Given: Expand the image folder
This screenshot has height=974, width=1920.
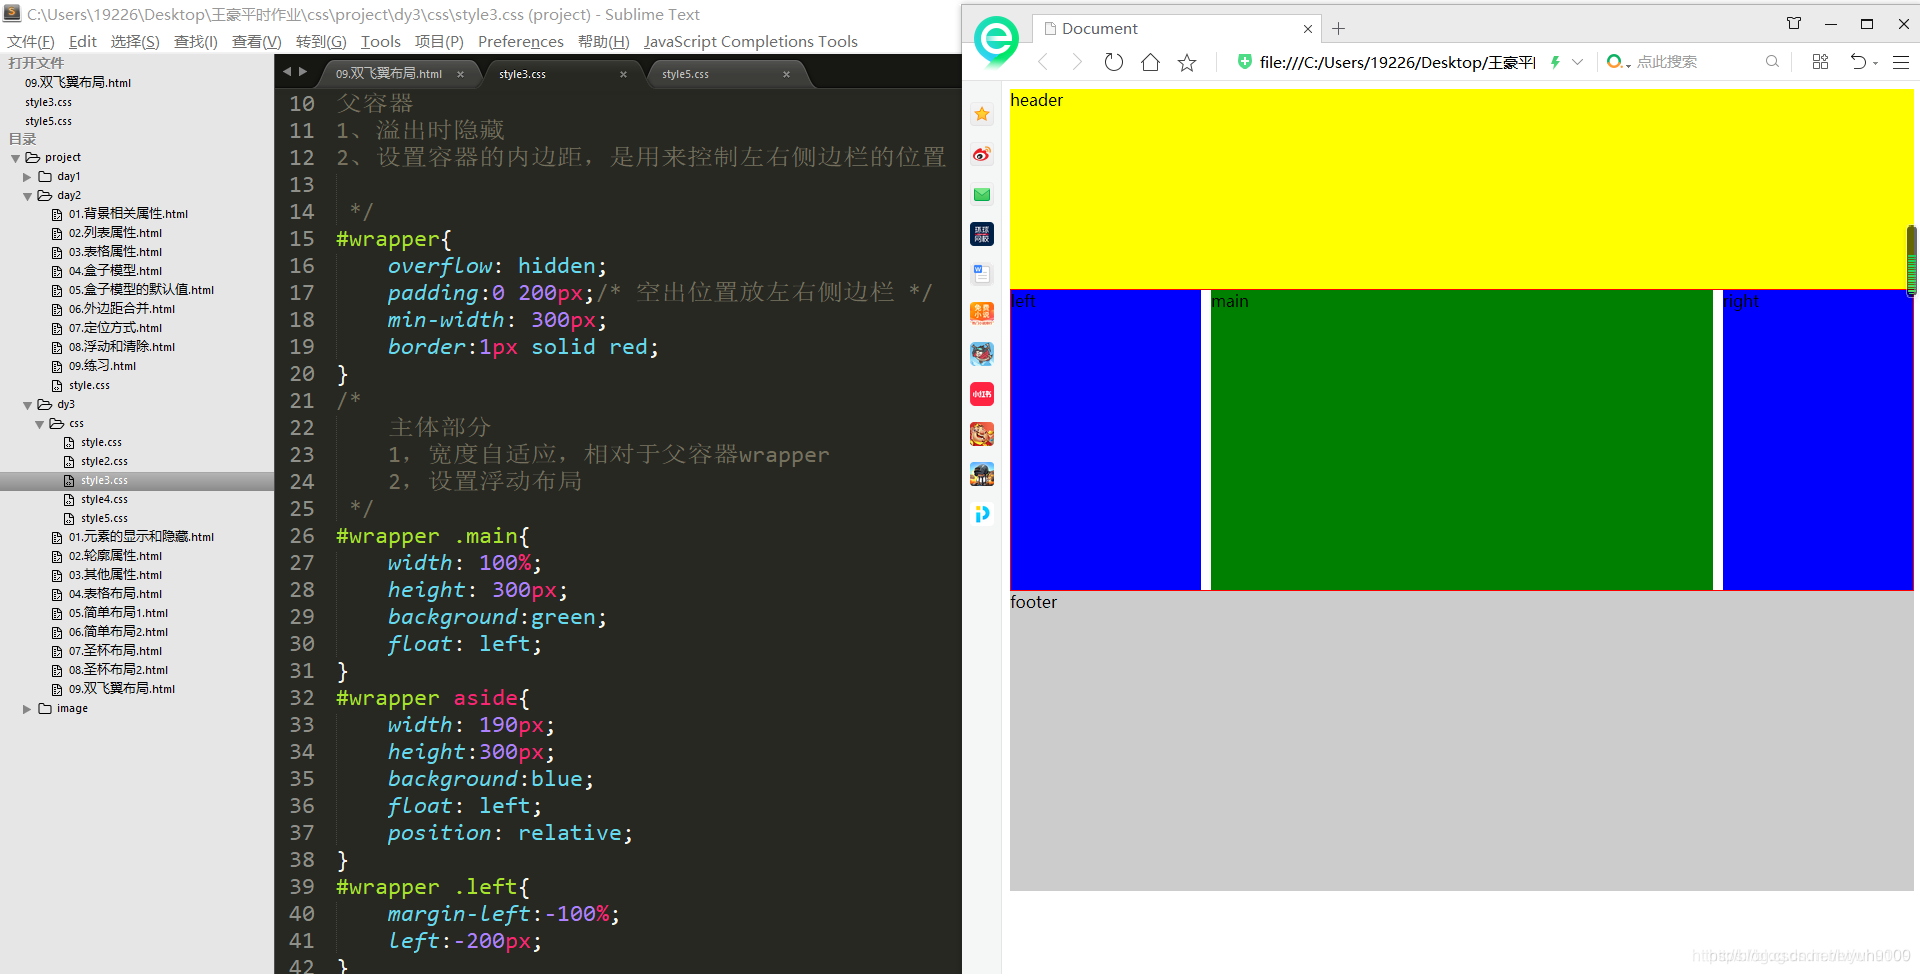Looking at the screenshot, I should pos(27,709).
